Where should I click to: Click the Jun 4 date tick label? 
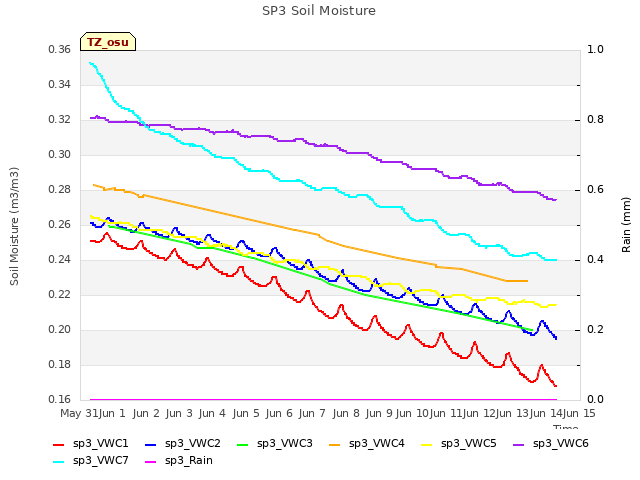tap(212, 413)
